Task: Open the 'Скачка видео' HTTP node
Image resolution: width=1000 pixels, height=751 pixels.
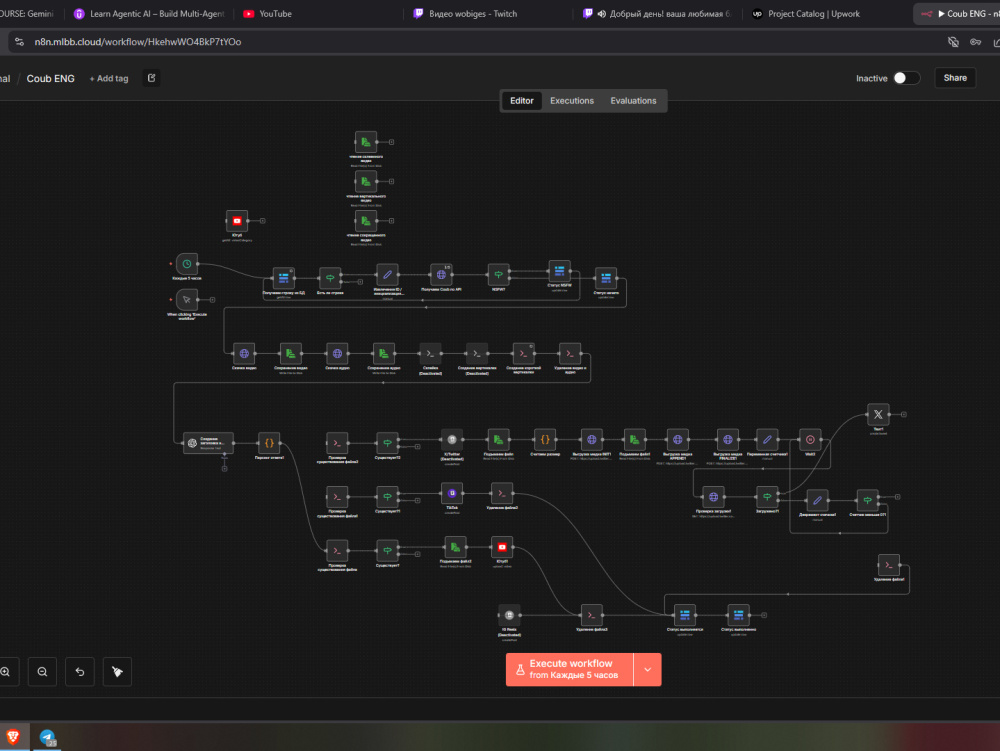Action: 244,353
